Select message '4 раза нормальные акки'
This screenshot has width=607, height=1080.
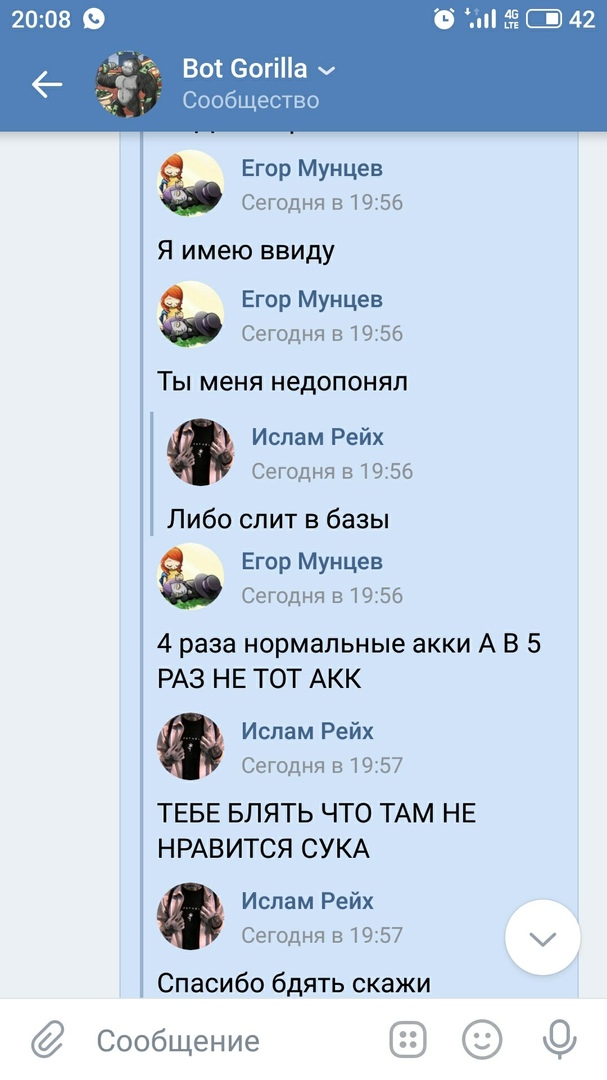pos(349,661)
